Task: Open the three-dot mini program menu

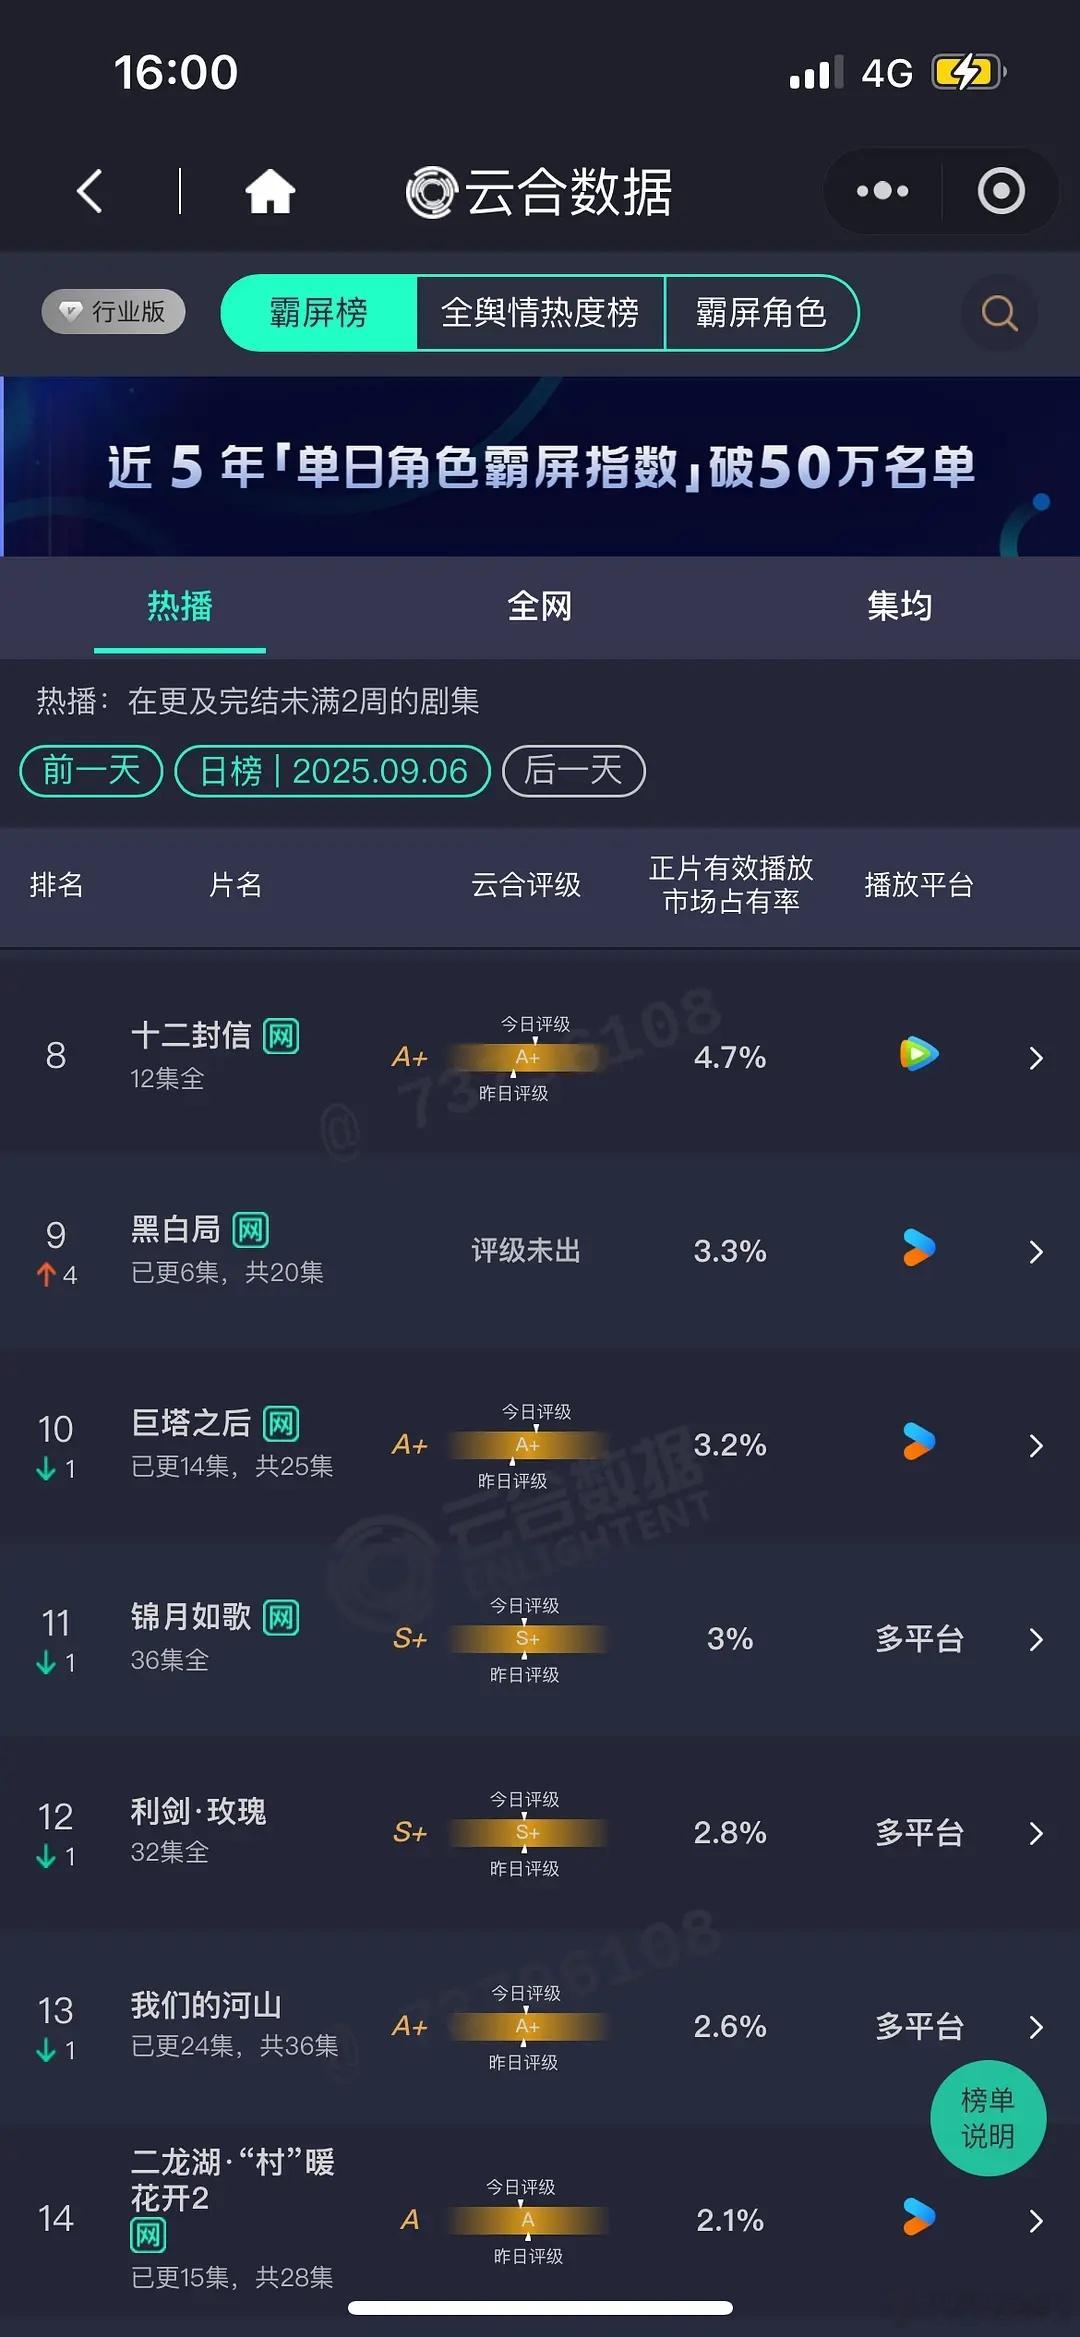Action: [882, 191]
